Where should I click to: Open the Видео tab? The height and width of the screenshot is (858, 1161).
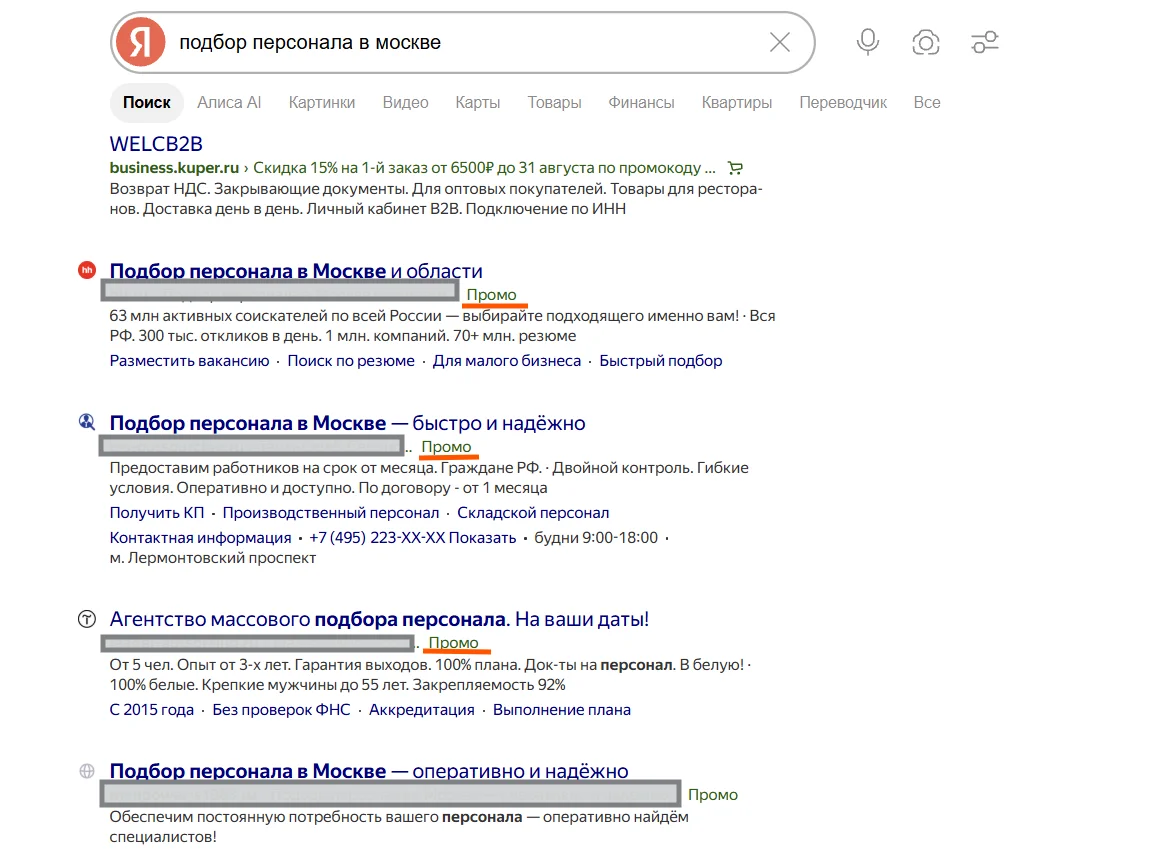(x=405, y=102)
